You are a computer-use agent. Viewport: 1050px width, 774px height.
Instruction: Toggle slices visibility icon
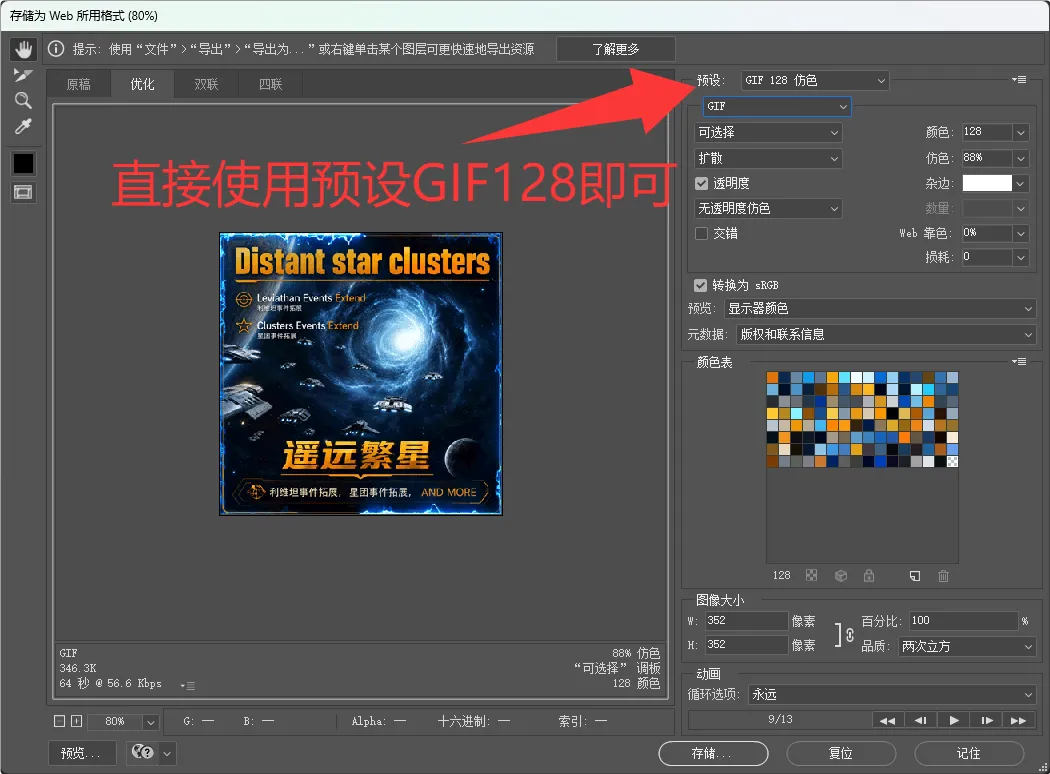point(23,193)
